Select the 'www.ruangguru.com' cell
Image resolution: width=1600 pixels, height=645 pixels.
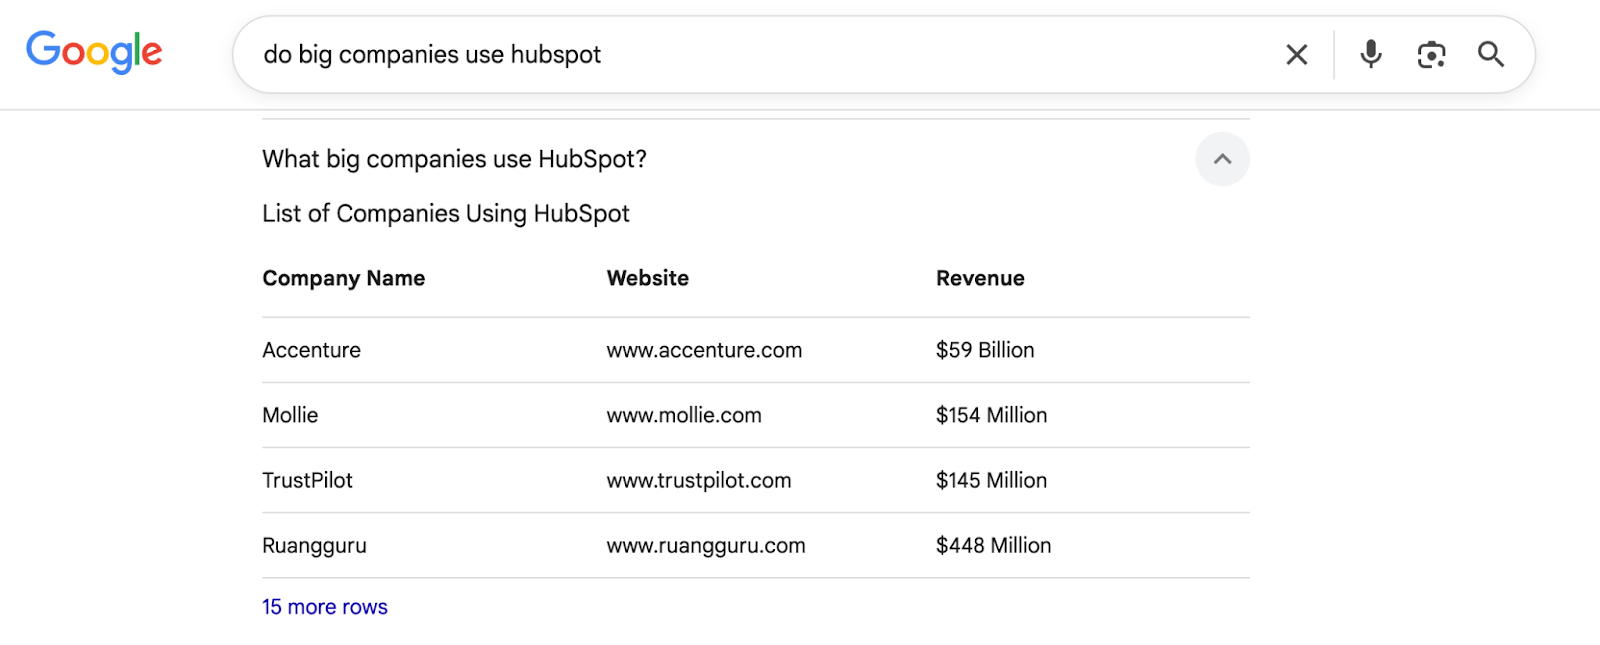pos(706,546)
